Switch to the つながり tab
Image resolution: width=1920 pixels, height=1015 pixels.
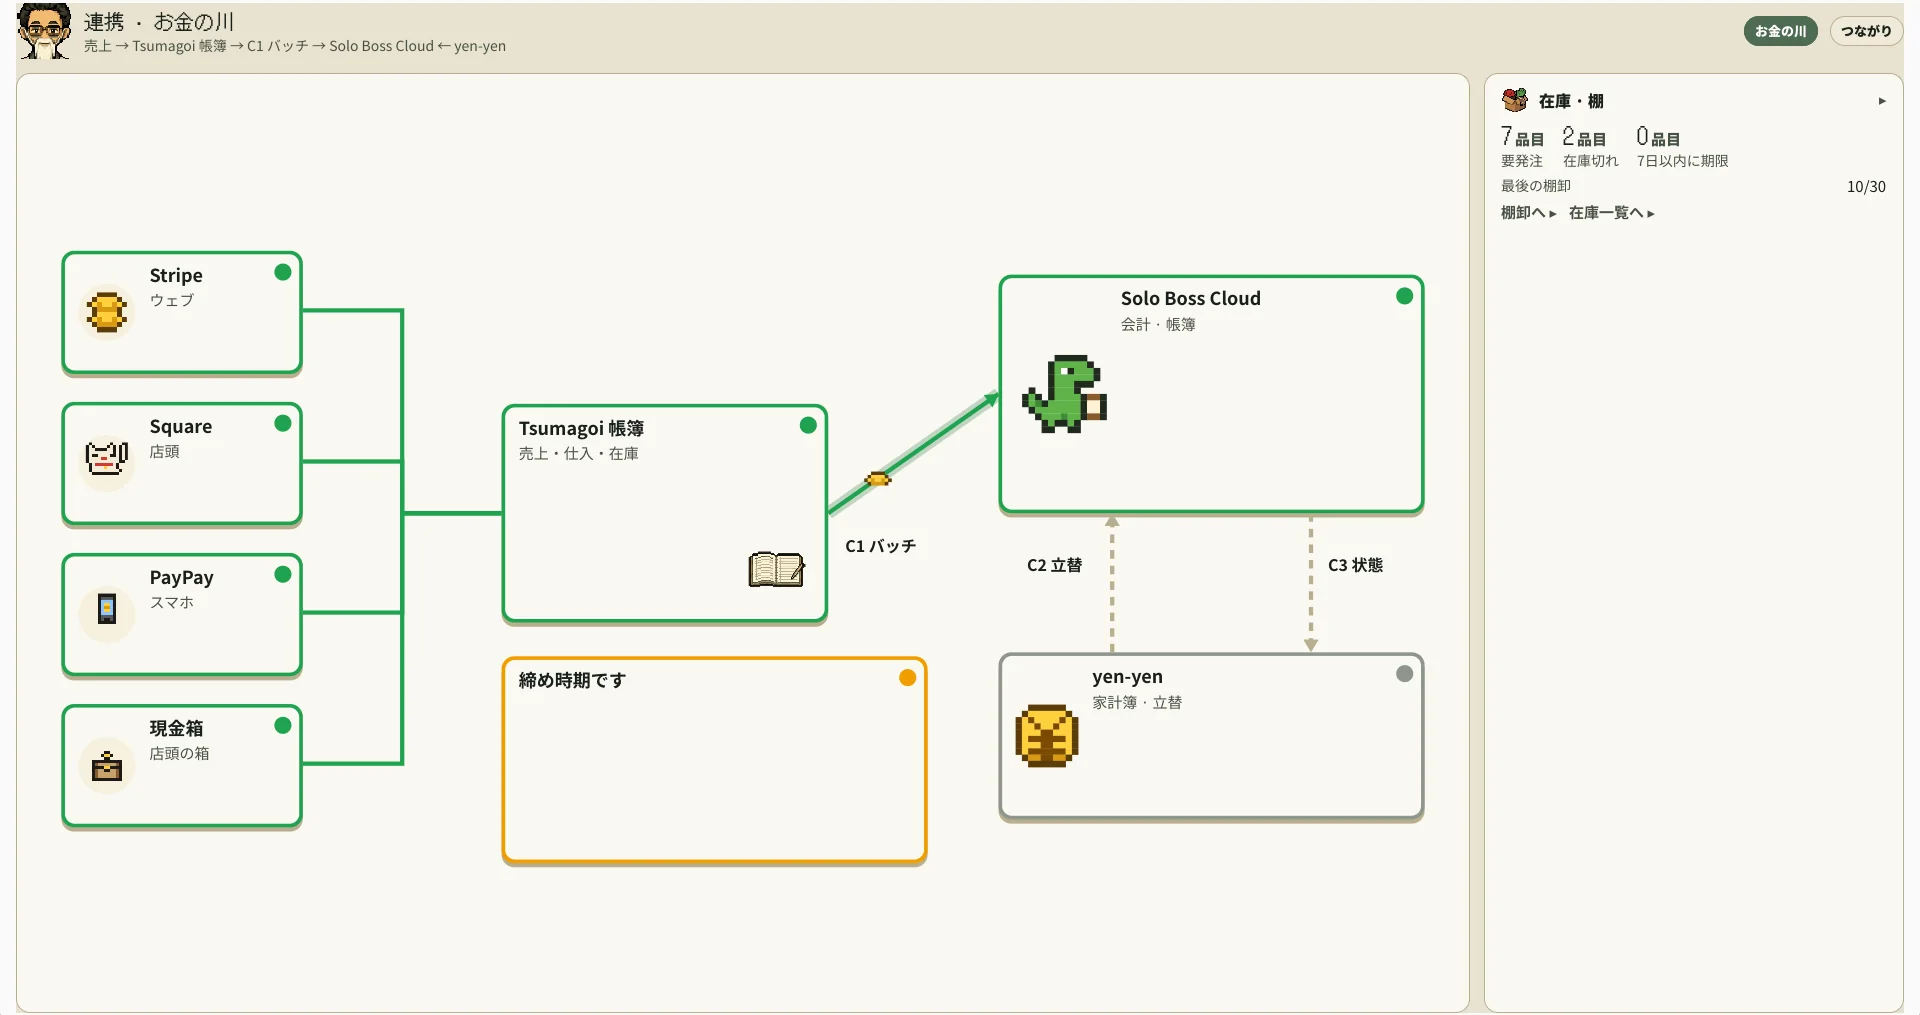coord(1866,31)
